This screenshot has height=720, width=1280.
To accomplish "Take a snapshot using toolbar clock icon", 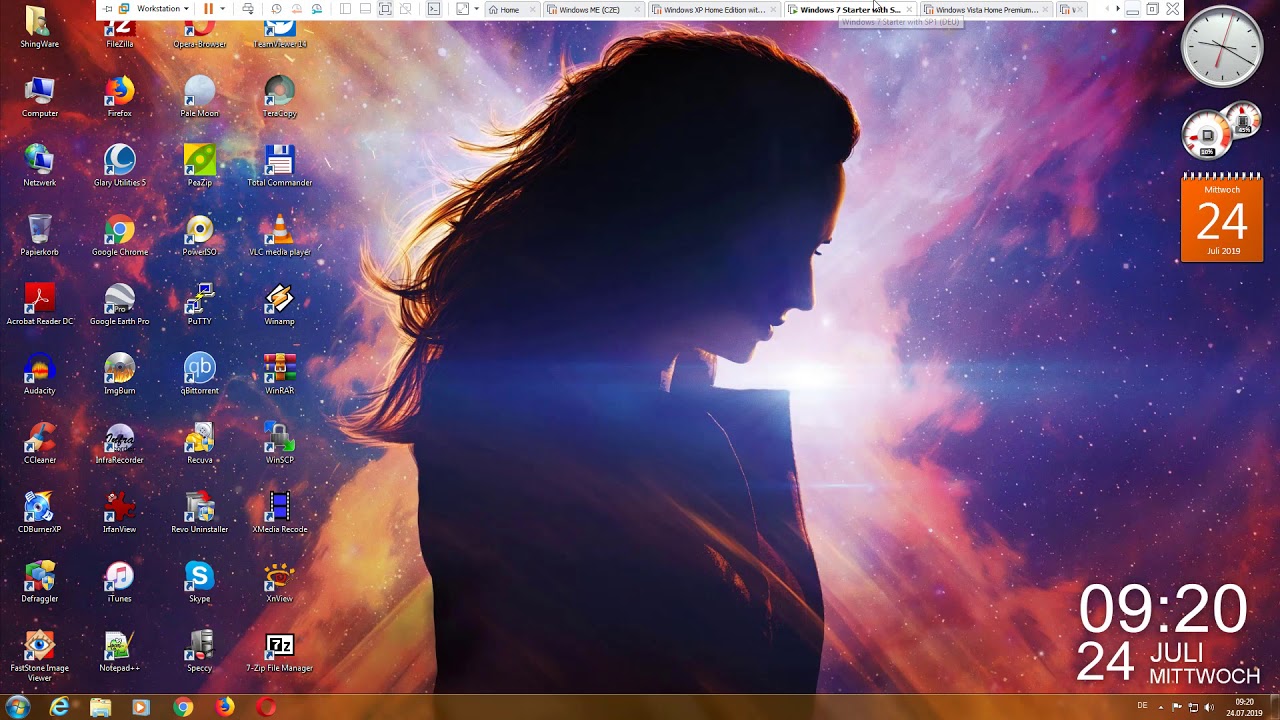I will (277, 9).
